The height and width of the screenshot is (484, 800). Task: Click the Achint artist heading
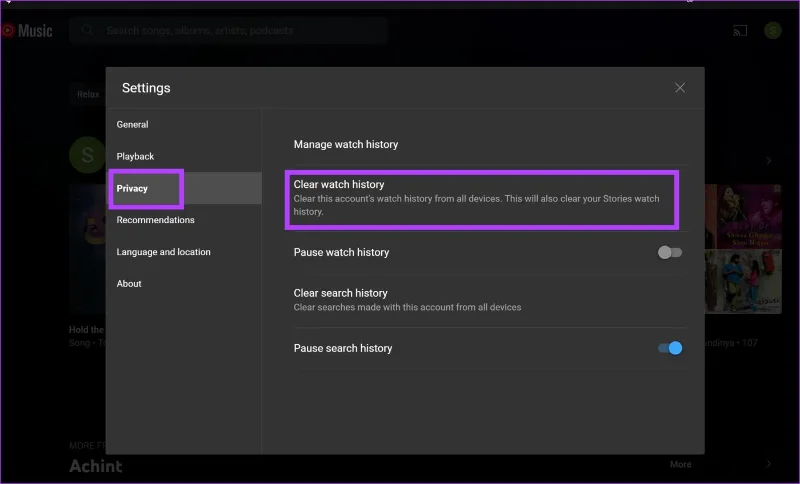point(95,466)
